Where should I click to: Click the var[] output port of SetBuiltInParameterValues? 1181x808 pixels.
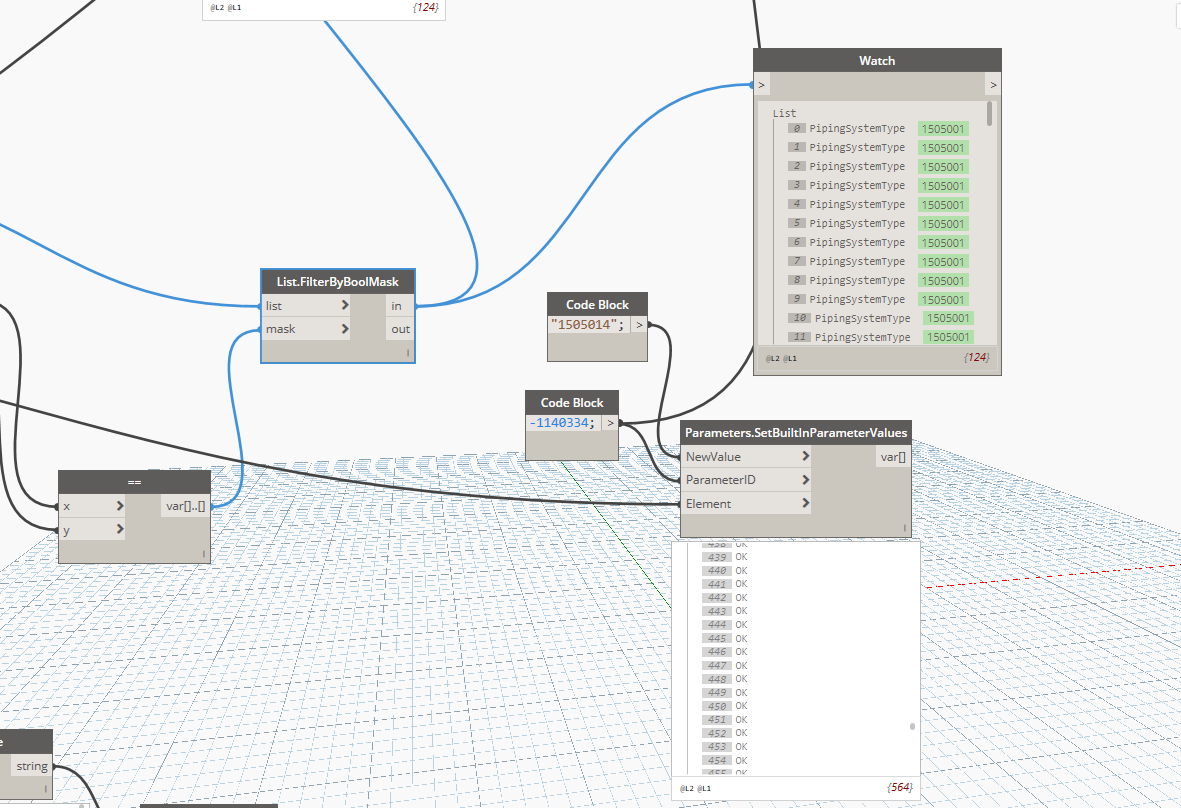(893, 456)
